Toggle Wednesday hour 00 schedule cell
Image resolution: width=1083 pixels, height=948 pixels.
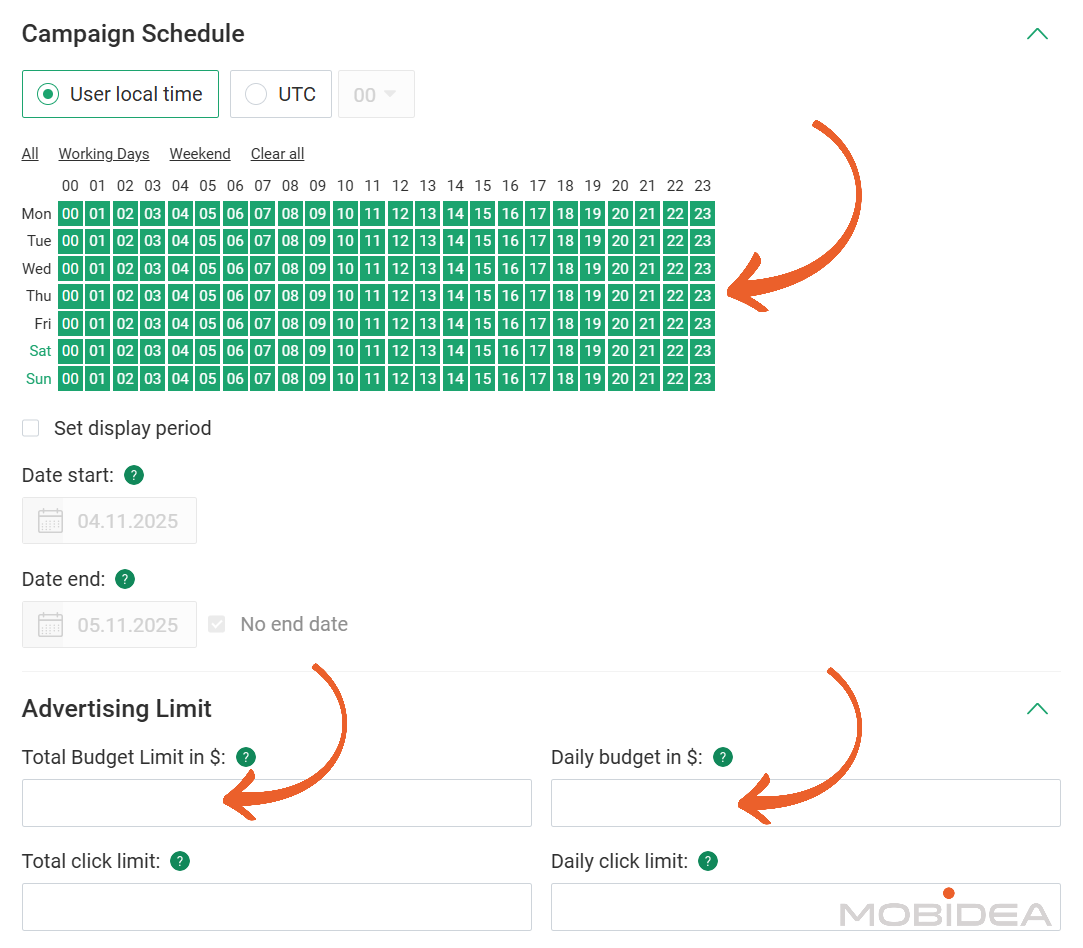click(x=70, y=269)
